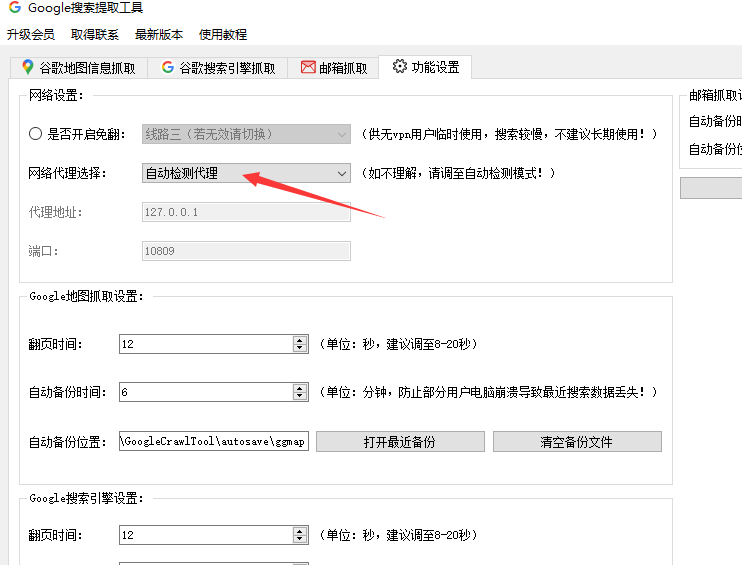Viewport: 742px width, 565px height.
Task: Select the 功能设置 tab
Action: [x=425, y=67]
